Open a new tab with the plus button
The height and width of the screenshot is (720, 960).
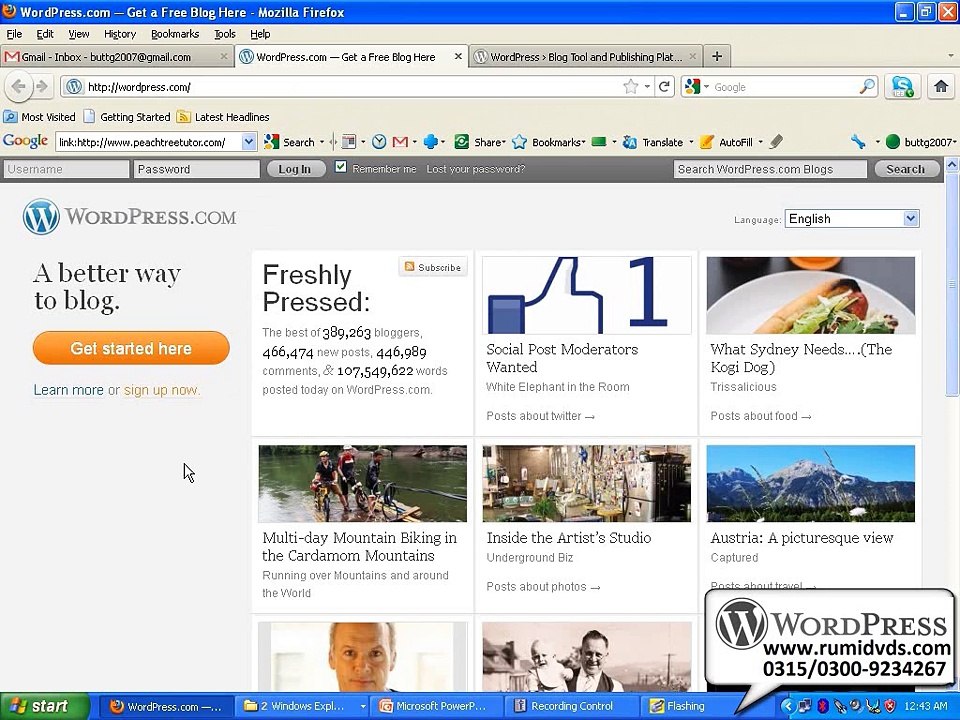point(717,57)
